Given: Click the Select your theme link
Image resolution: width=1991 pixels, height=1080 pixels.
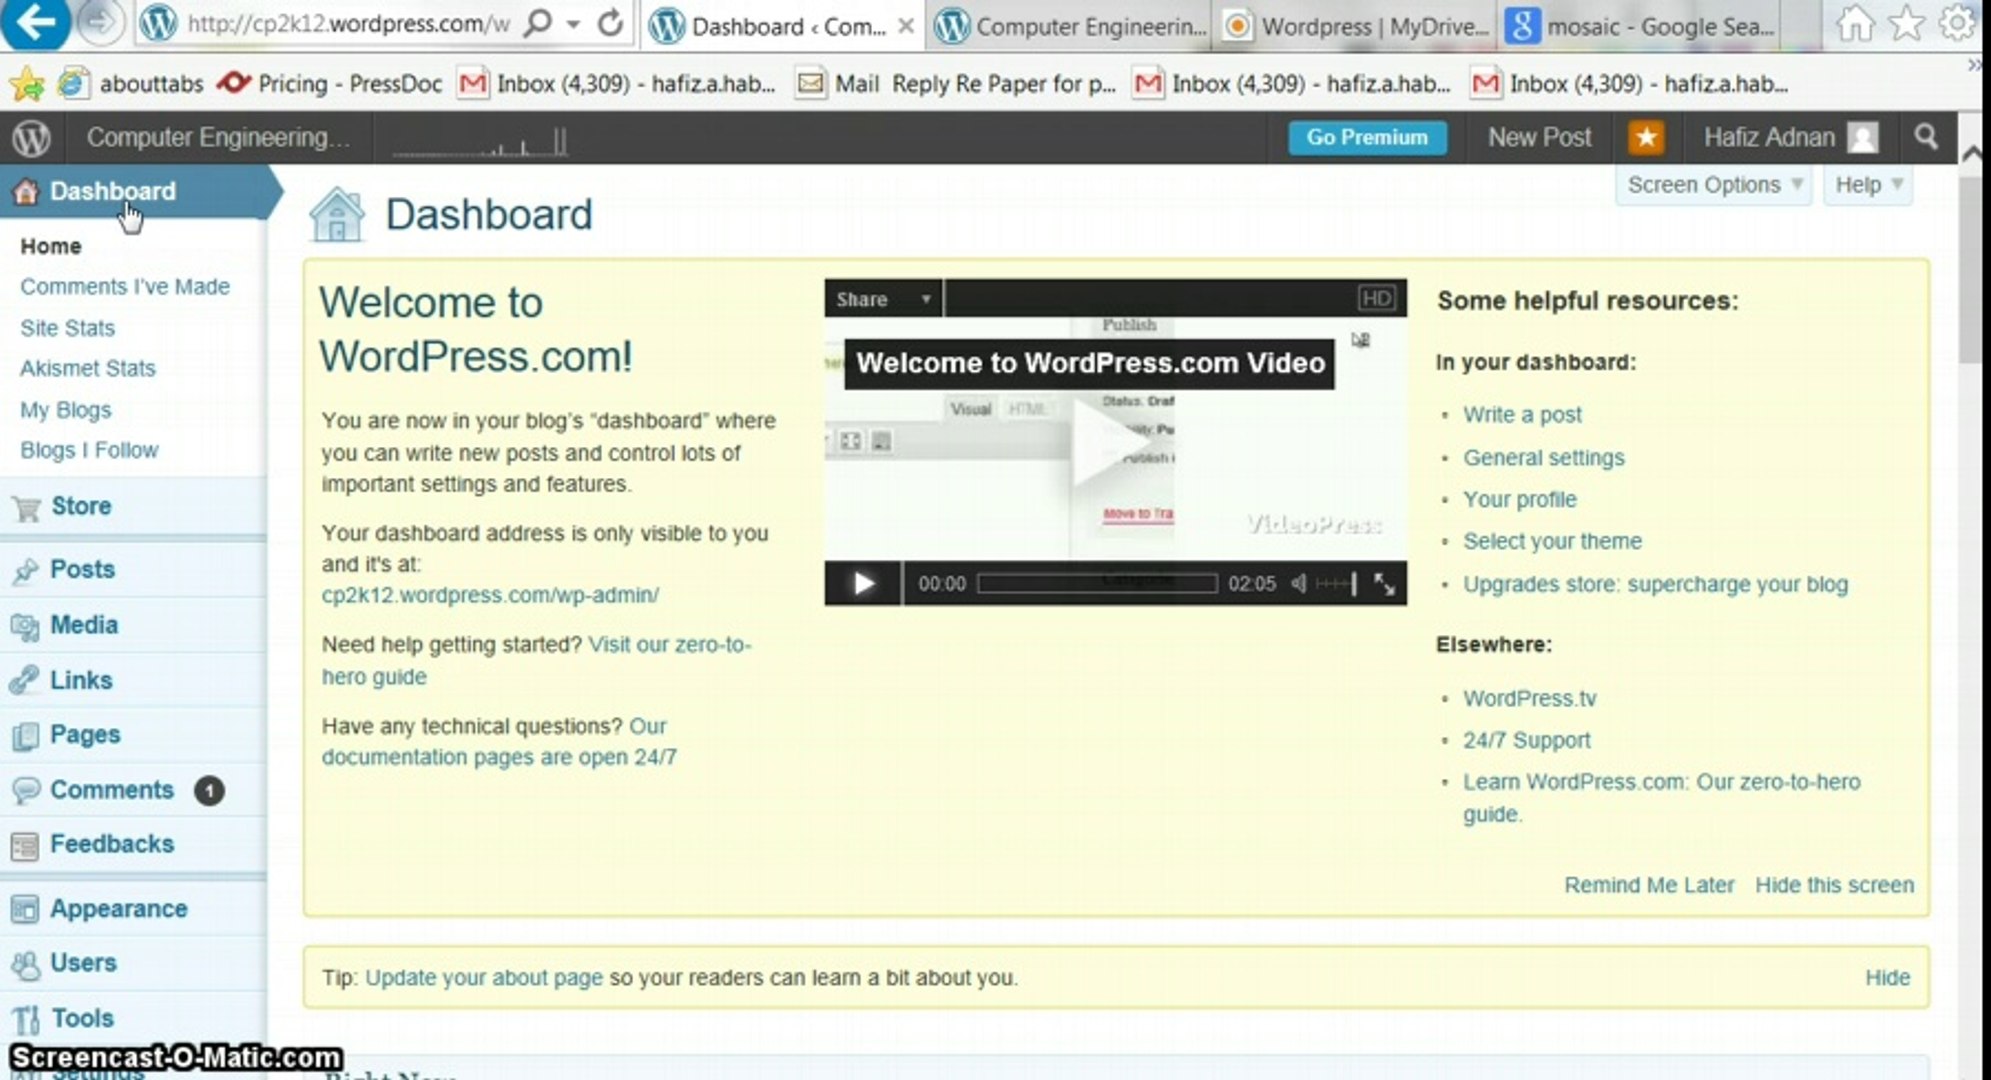Looking at the screenshot, I should coord(1552,541).
